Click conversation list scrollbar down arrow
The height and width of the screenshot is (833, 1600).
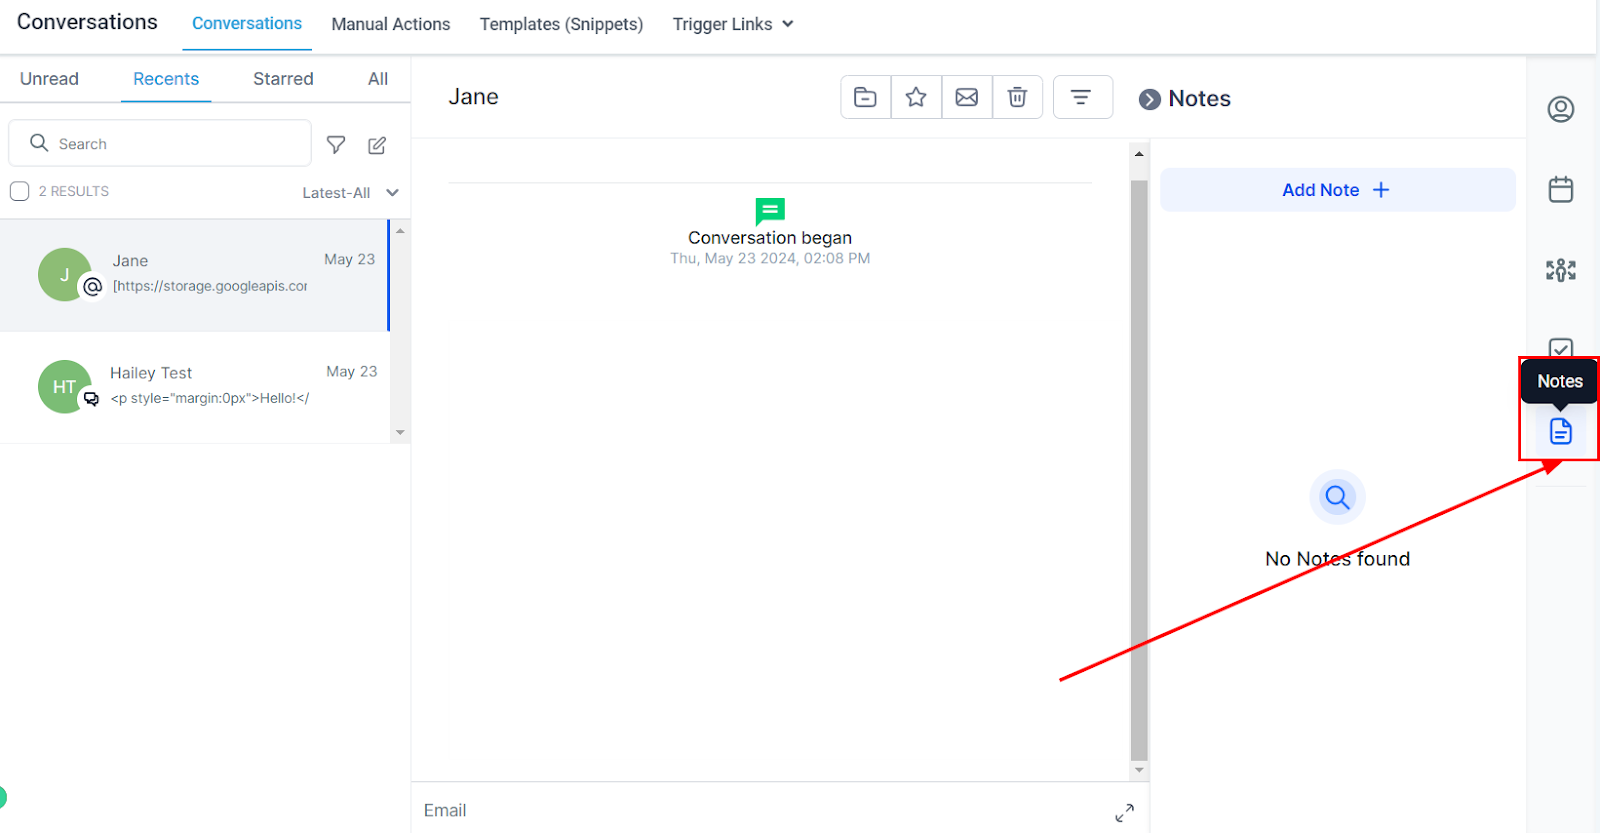point(400,433)
